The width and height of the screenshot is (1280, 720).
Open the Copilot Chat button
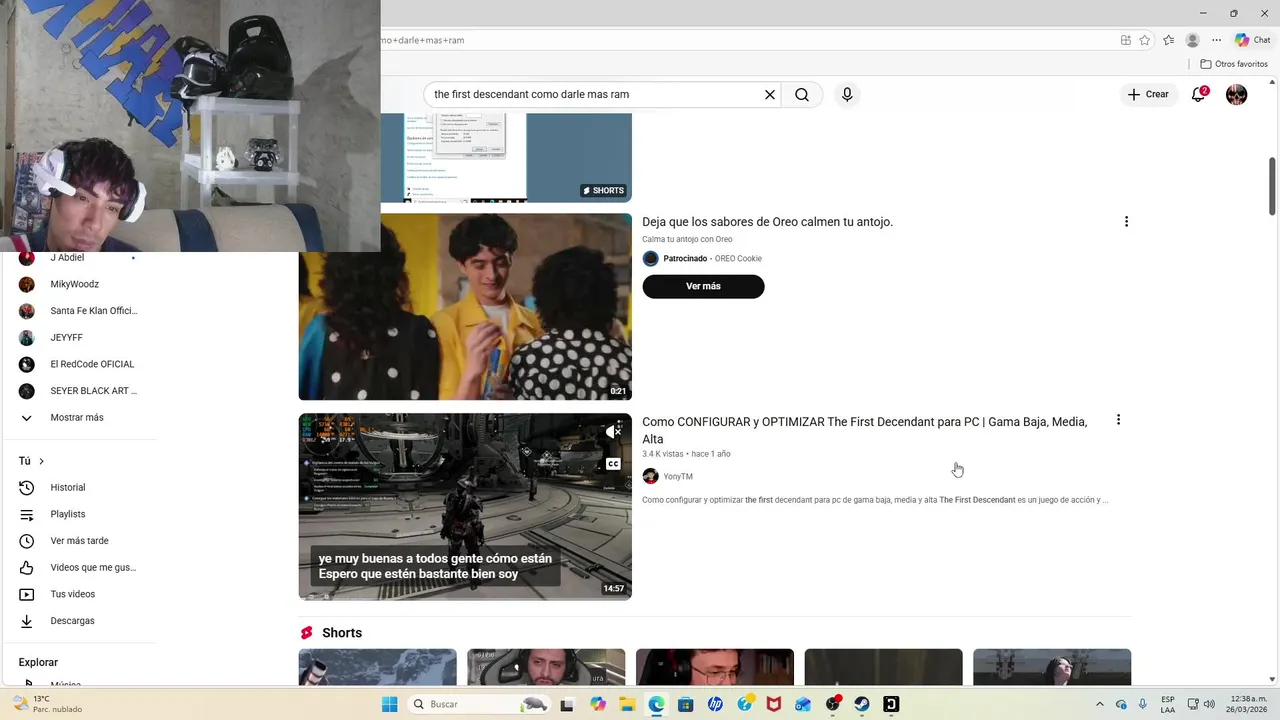1252,40
